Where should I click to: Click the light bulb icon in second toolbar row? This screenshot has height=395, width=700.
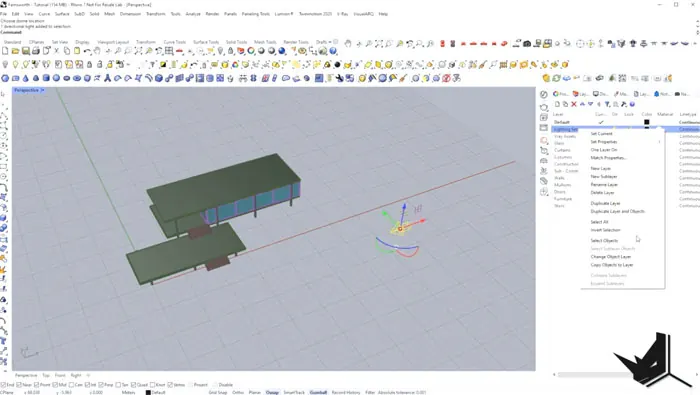16,65
